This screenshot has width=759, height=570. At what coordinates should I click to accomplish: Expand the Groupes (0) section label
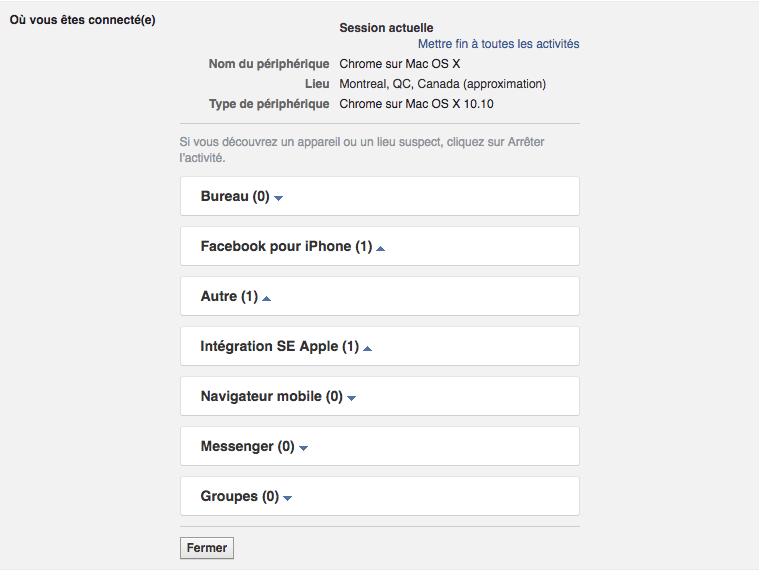pyautogui.click(x=239, y=497)
